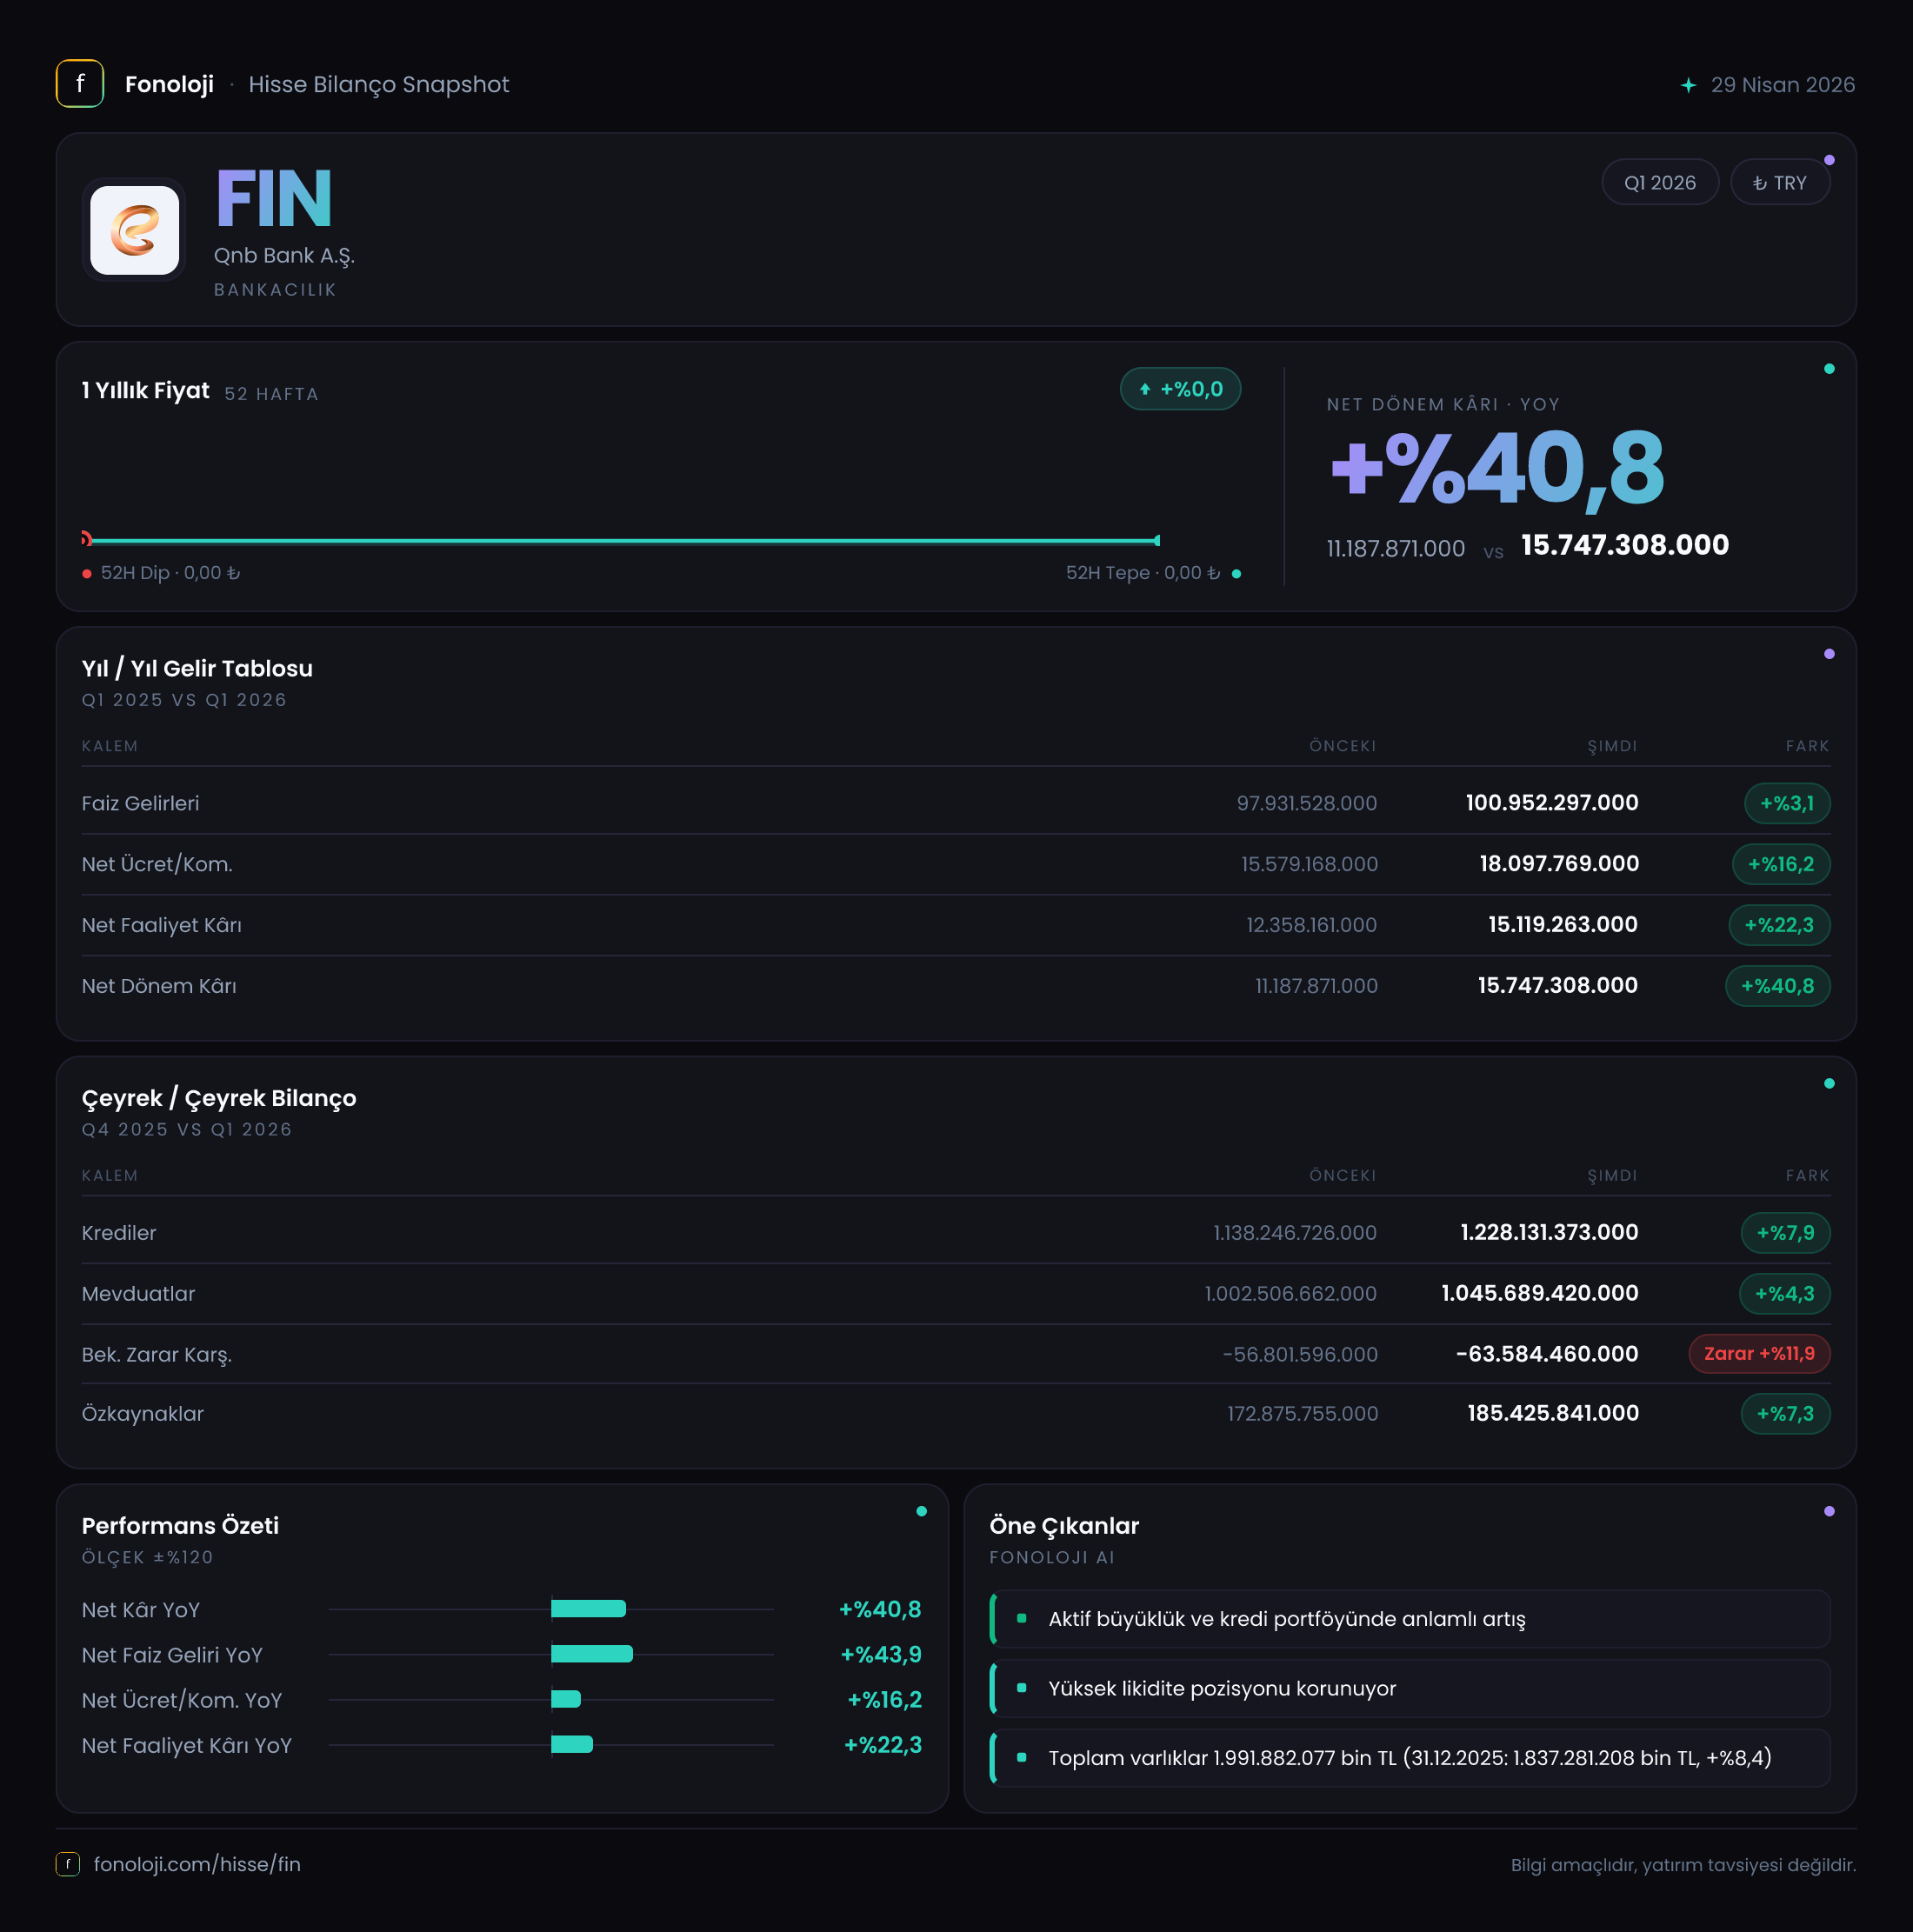
Task: Click the small footer Fonoloji logo icon
Action: 68,1864
